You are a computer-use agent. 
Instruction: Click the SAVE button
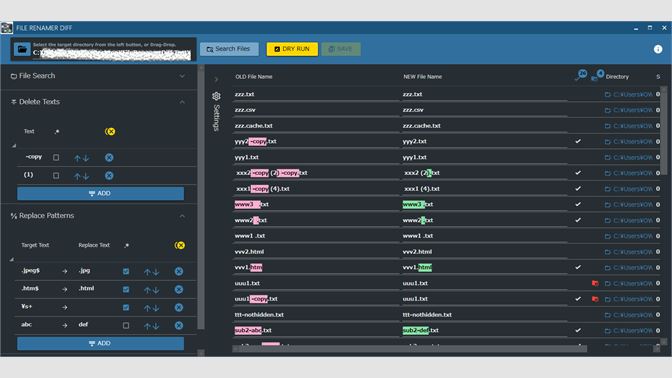(x=341, y=49)
